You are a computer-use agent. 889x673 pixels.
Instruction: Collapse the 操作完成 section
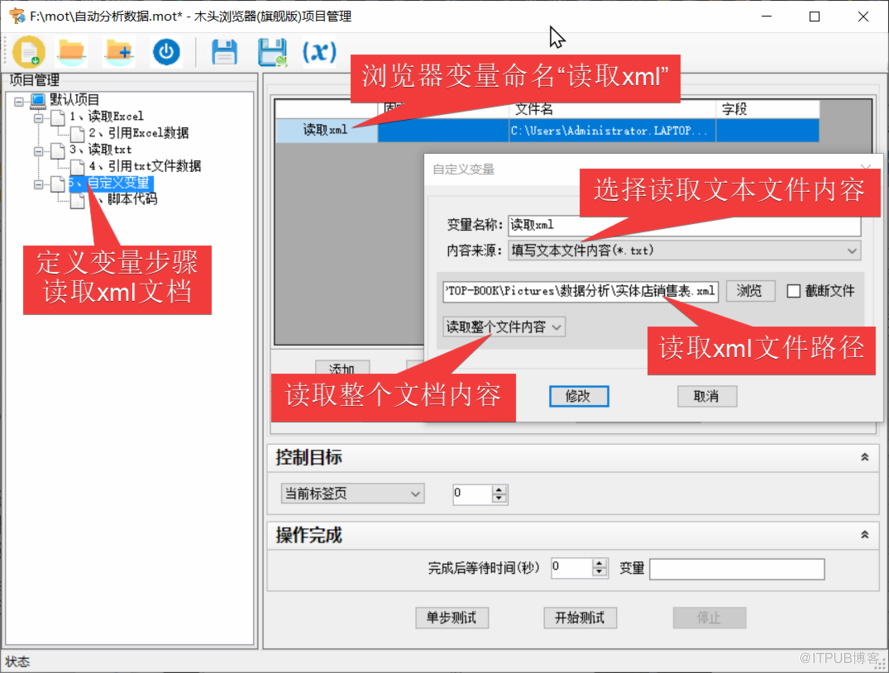click(x=865, y=535)
